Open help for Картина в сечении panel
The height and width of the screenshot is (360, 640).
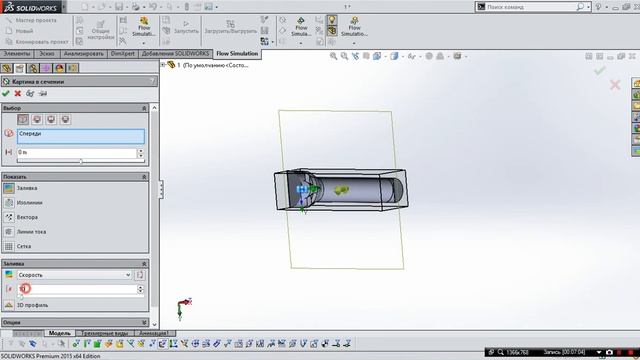[152, 81]
